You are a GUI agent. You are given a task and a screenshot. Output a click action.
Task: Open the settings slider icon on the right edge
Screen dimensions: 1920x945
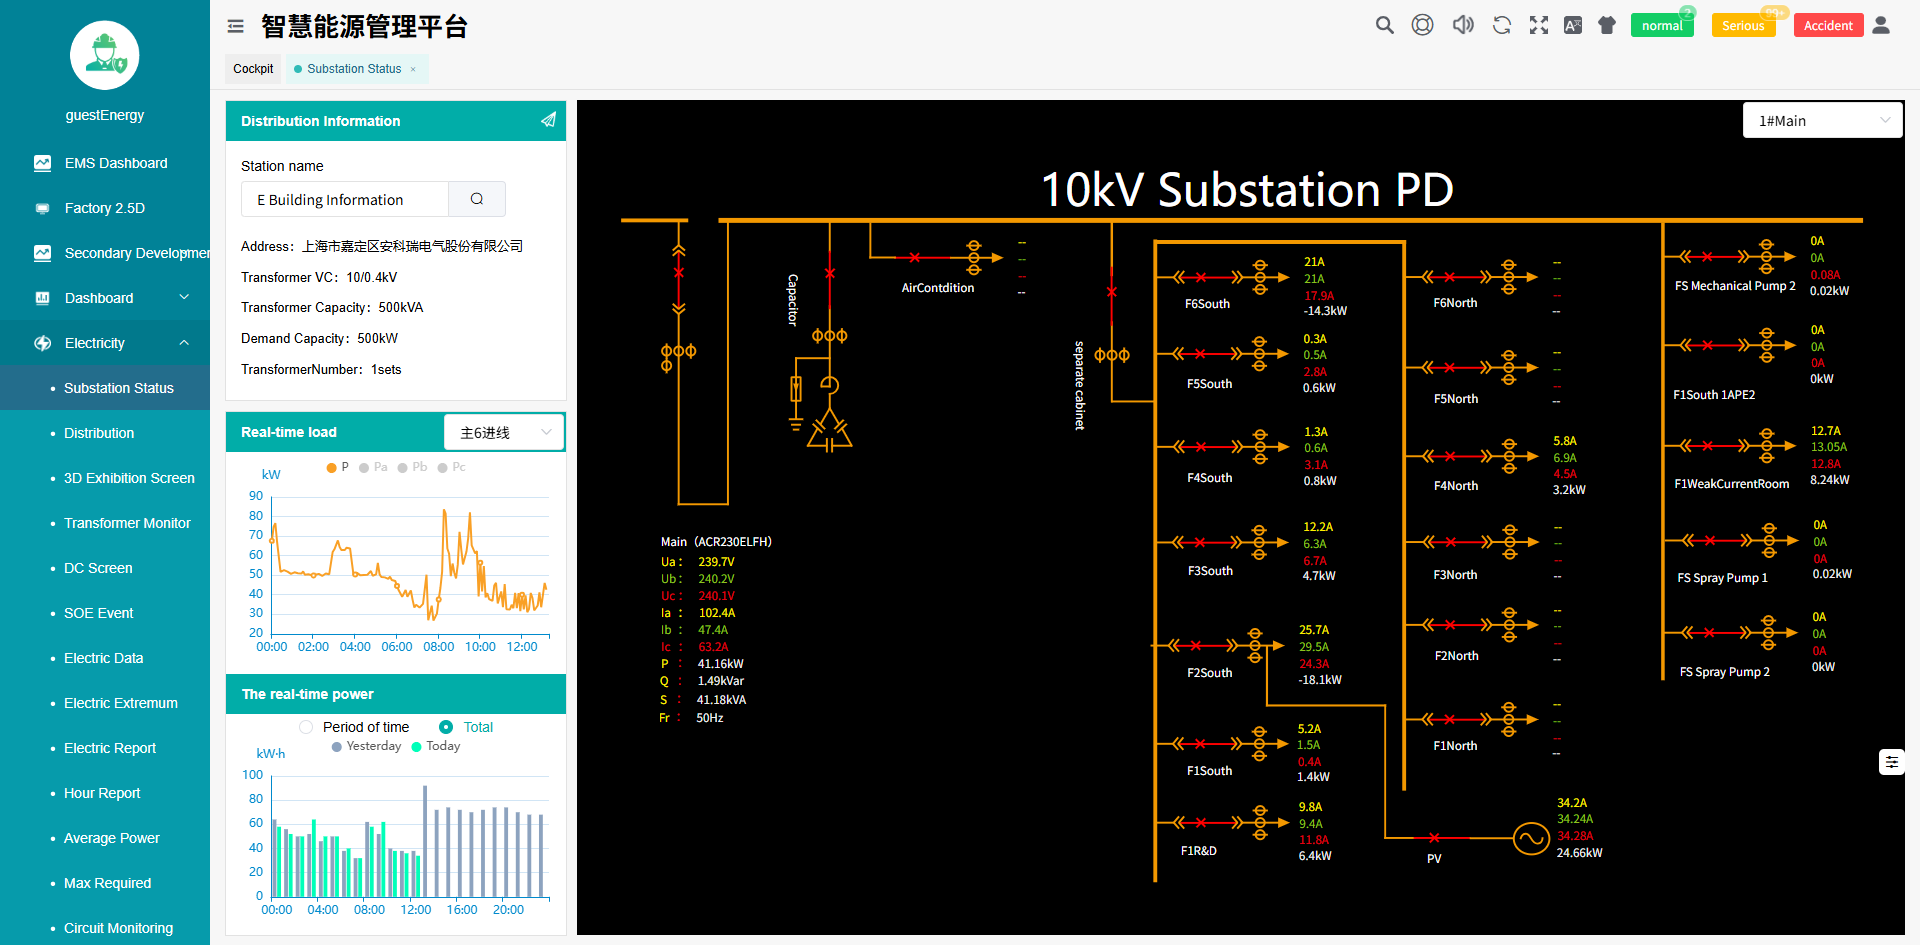point(1891,762)
